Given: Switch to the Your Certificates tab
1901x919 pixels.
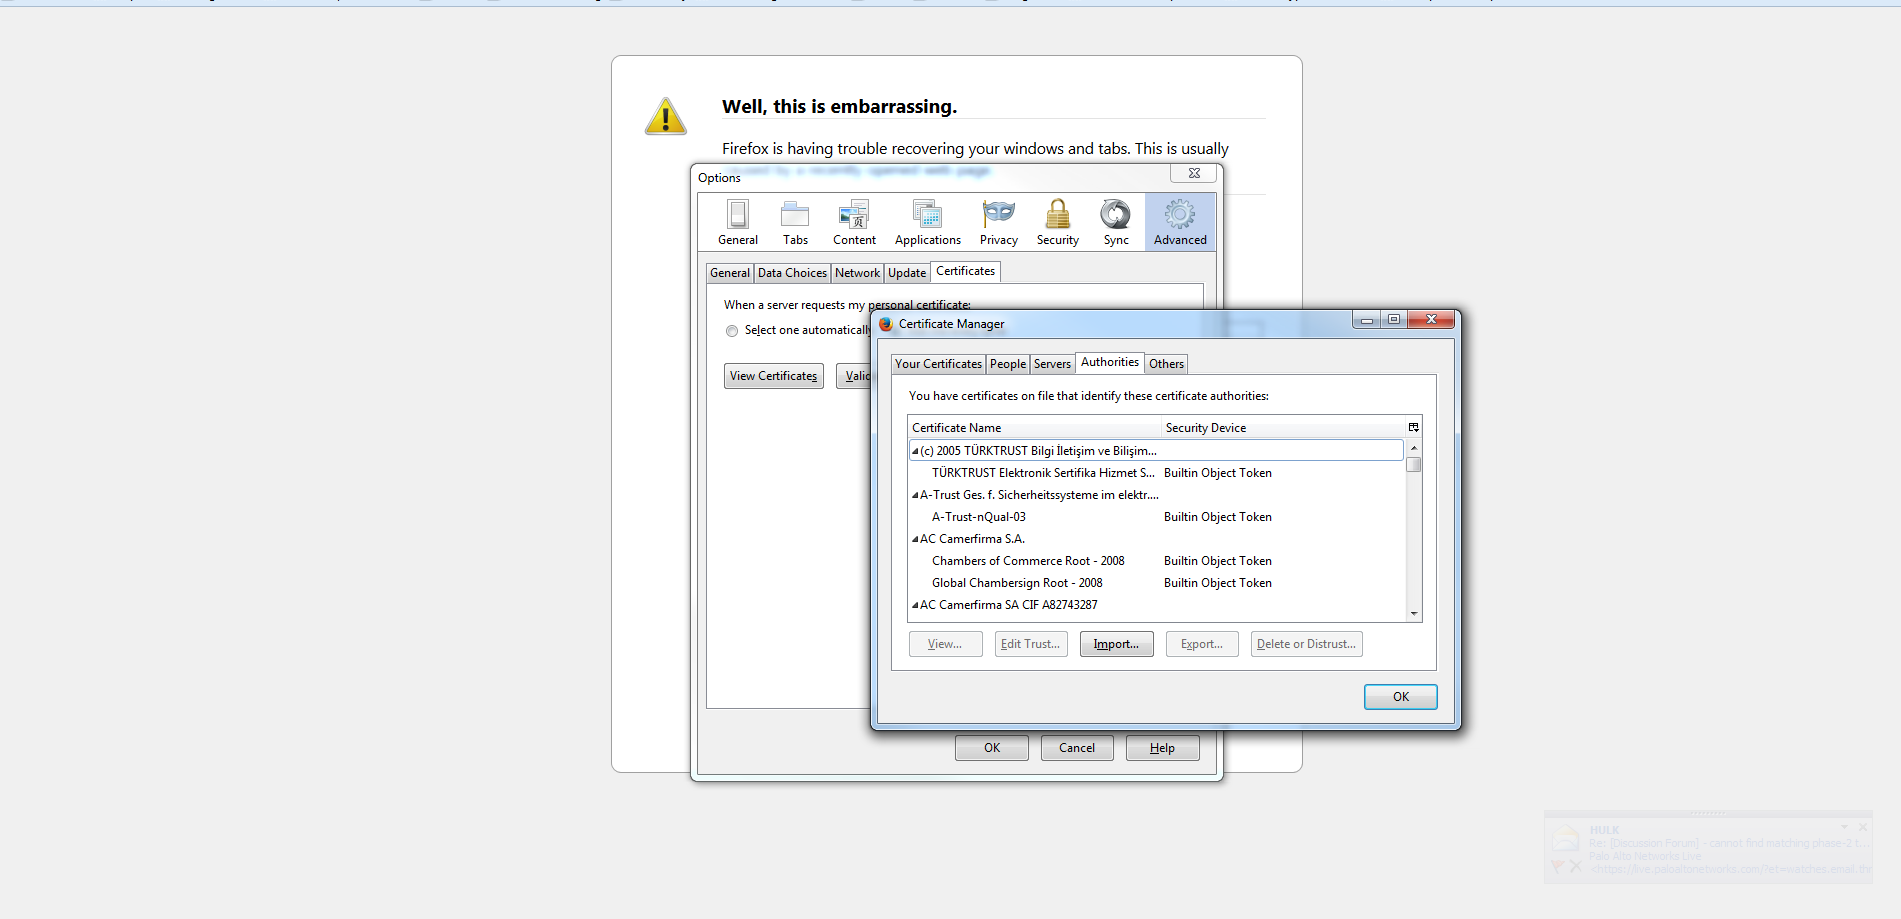Looking at the screenshot, I should [938, 364].
